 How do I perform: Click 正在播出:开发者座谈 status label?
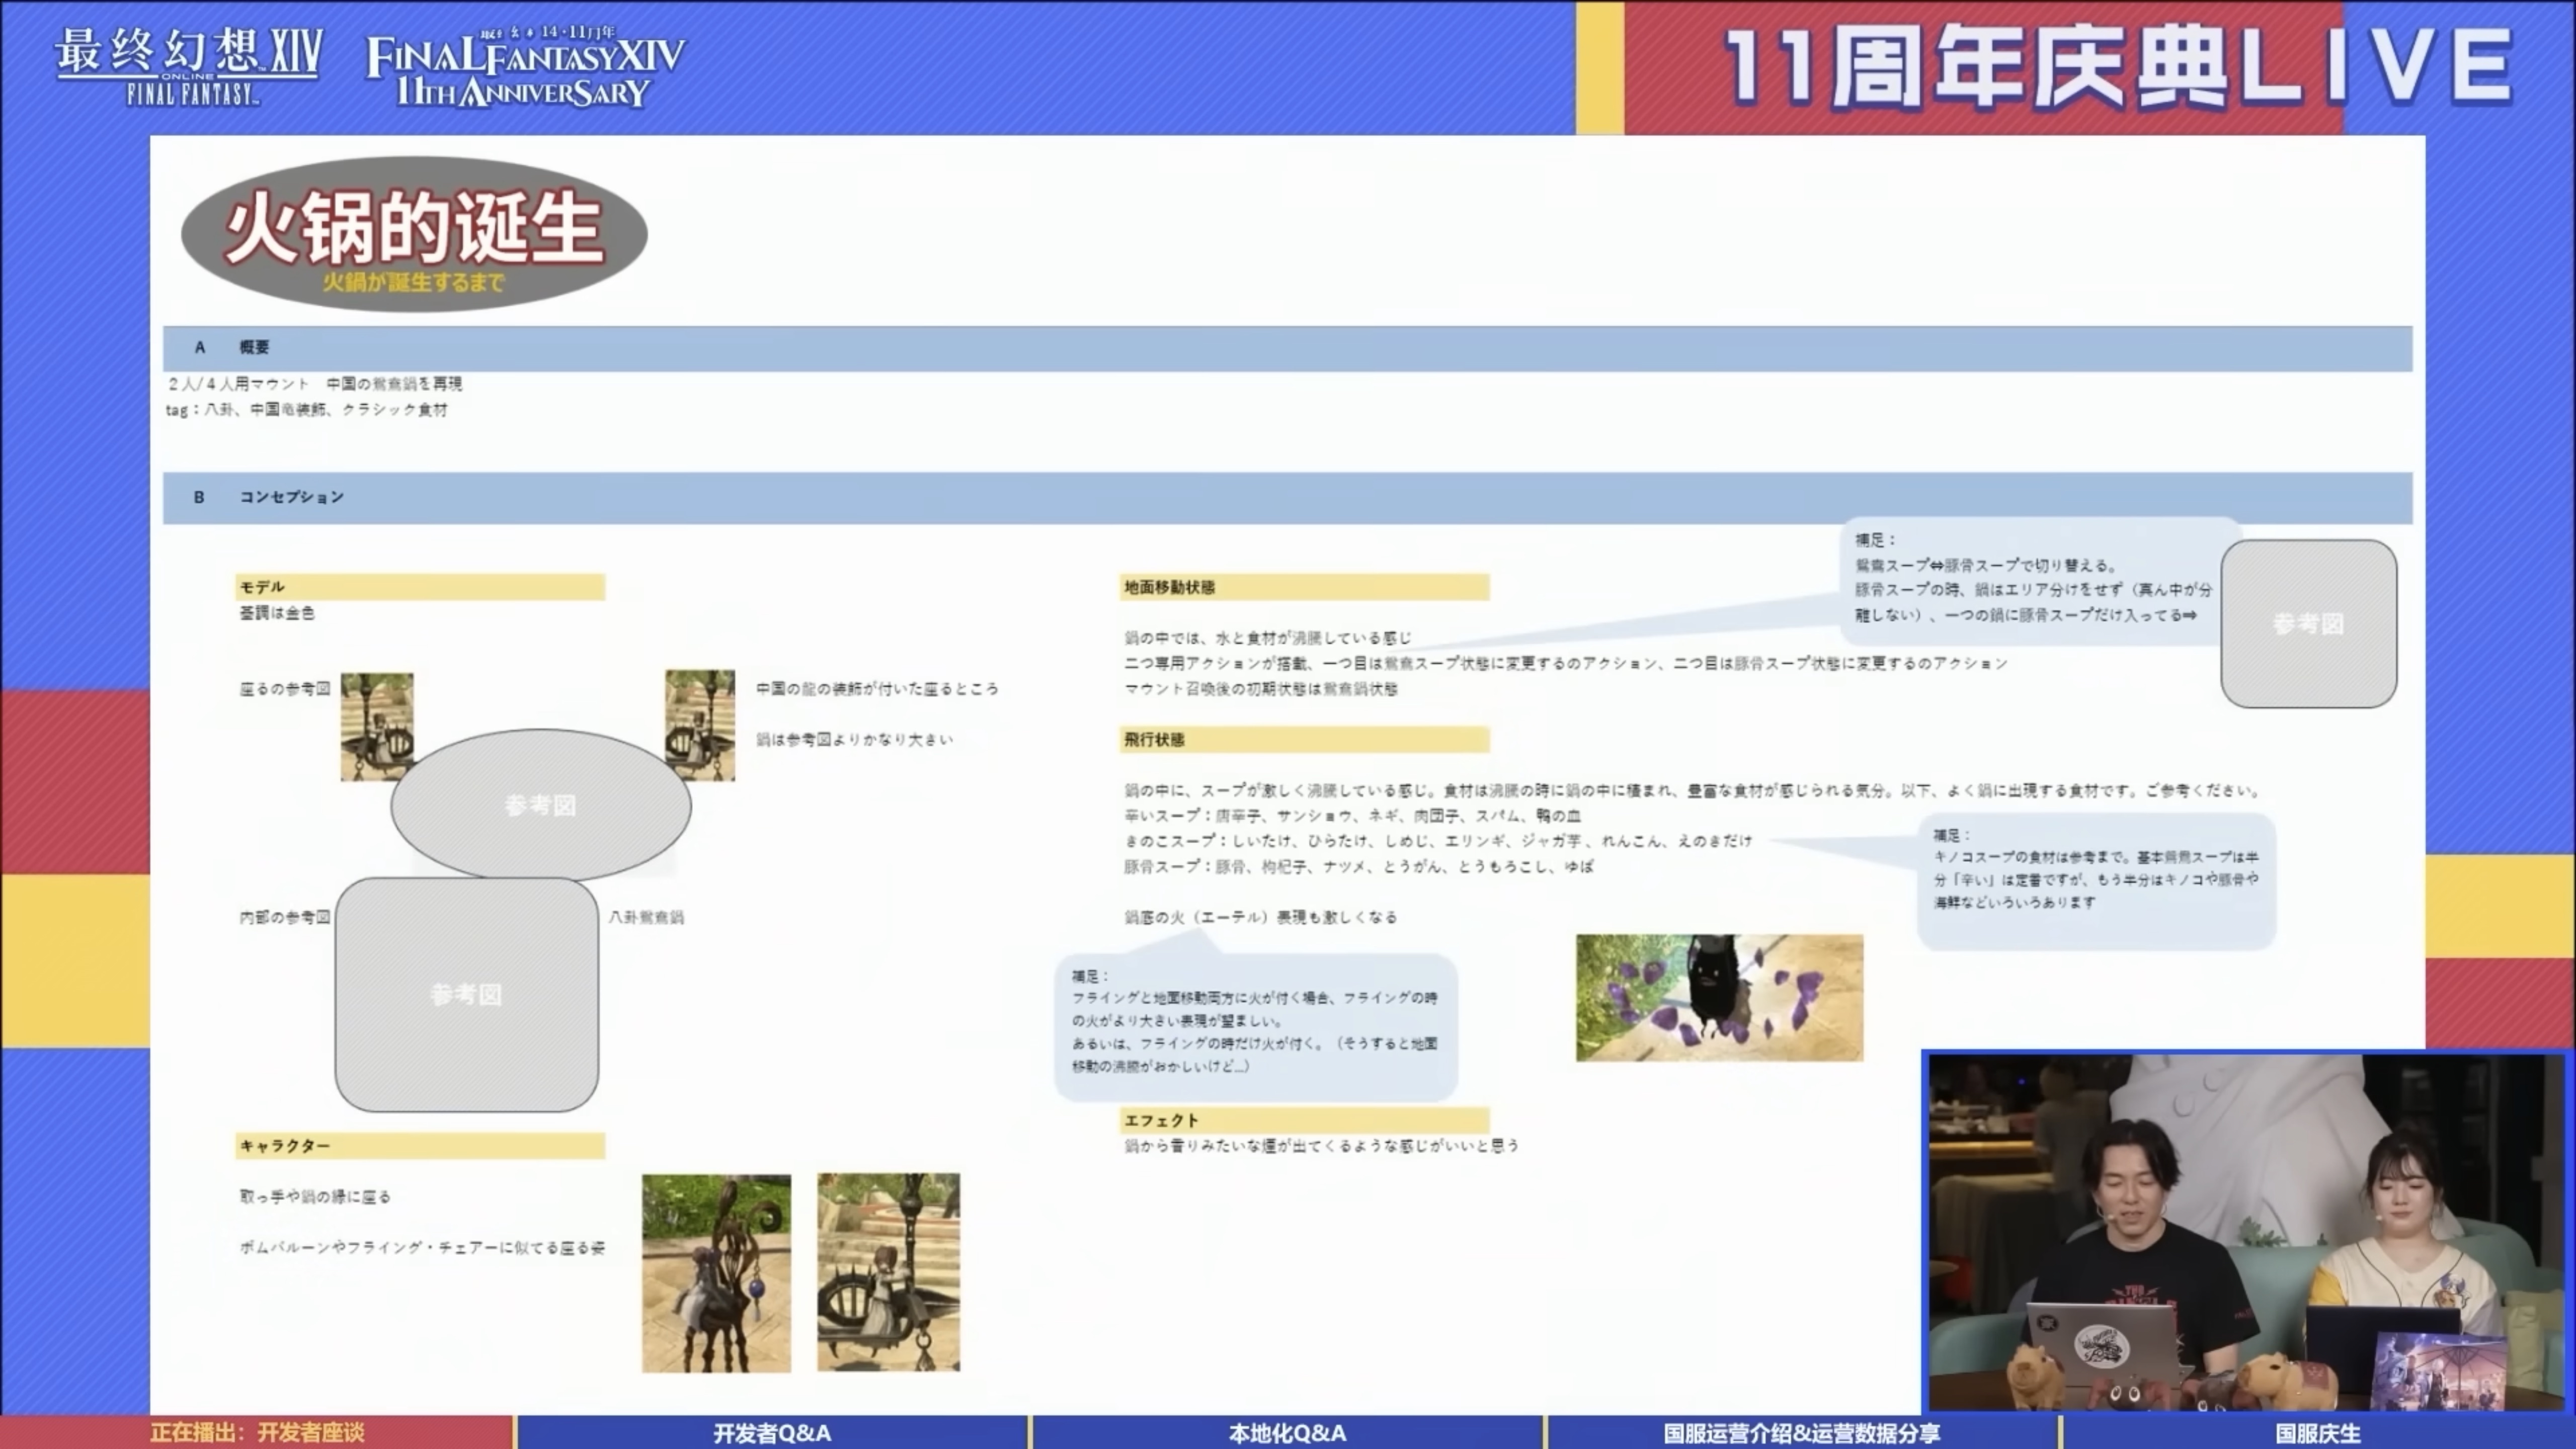(257, 1432)
